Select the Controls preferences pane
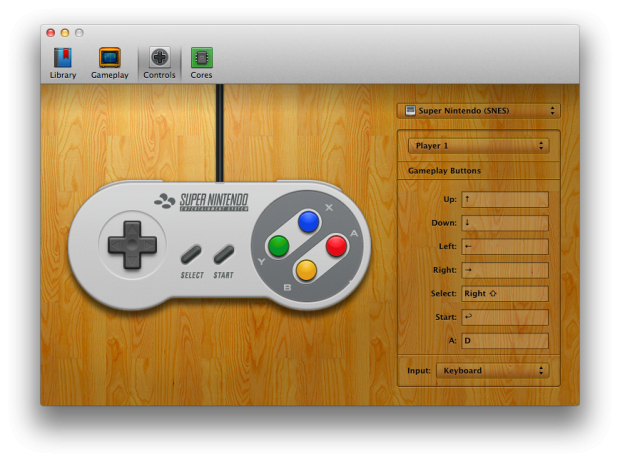The image size is (620, 462). pyautogui.click(x=159, y=63)
